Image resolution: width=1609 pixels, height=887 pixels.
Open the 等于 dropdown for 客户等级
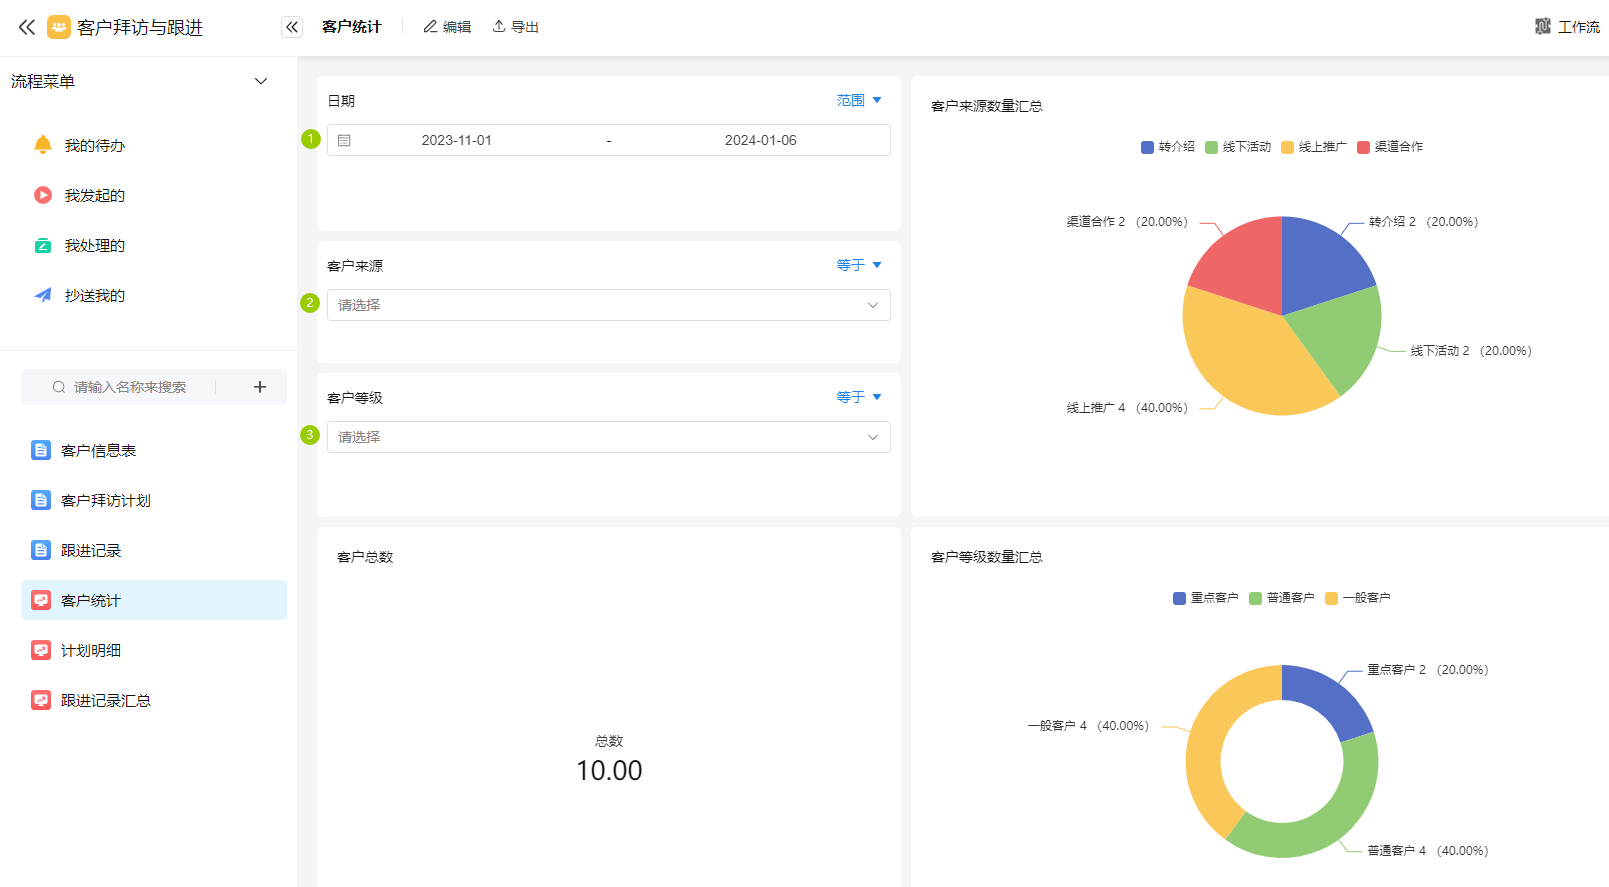pos(859,397)
